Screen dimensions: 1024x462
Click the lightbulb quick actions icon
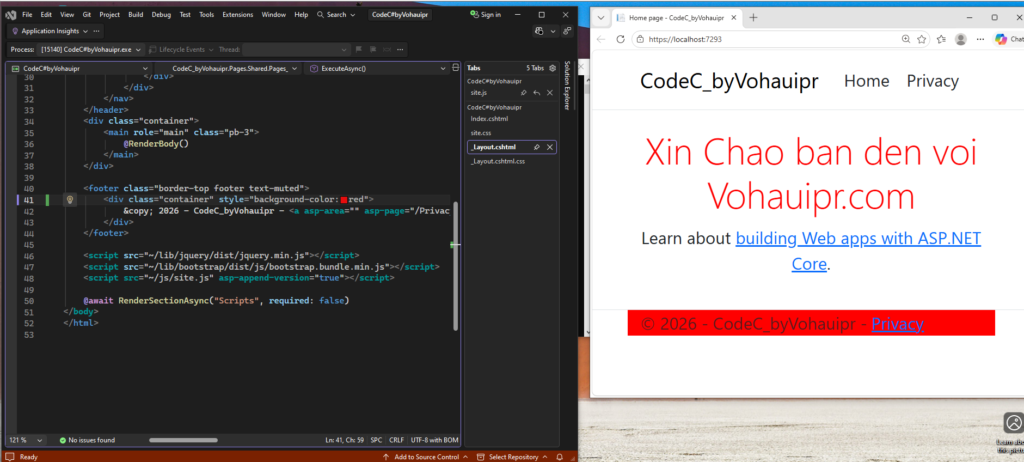[70, 200]
